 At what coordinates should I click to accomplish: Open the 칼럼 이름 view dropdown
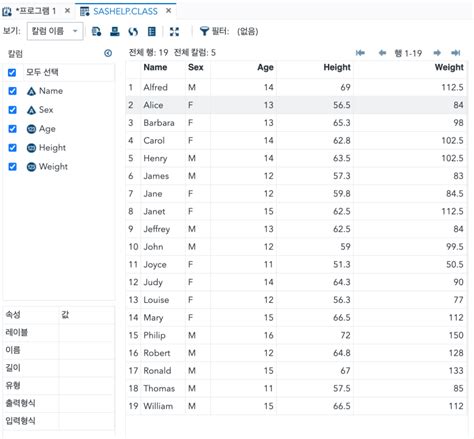pos(55,31)
